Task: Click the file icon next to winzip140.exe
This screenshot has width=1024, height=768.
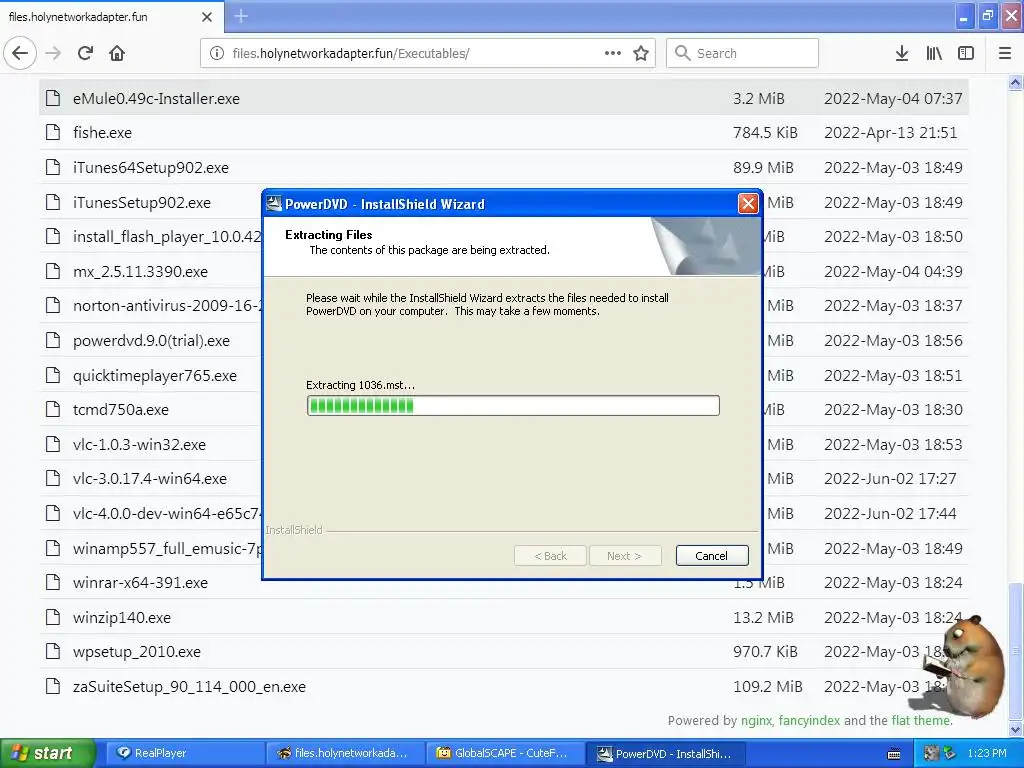Action: click(x=53, y=617)
